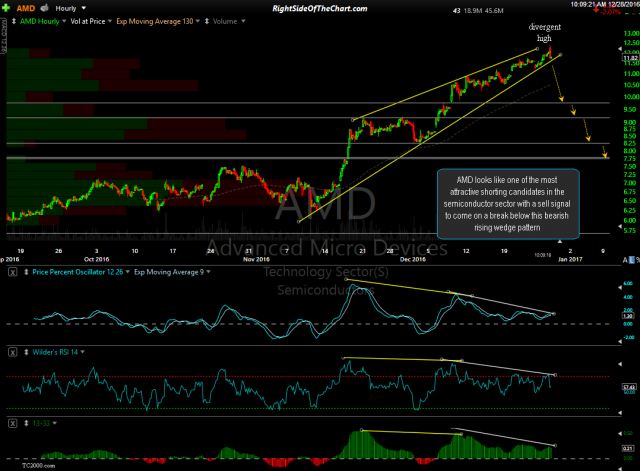Click the 10.00 price axis label
This screenshot has width=640, height=471.
pos(631,97)
